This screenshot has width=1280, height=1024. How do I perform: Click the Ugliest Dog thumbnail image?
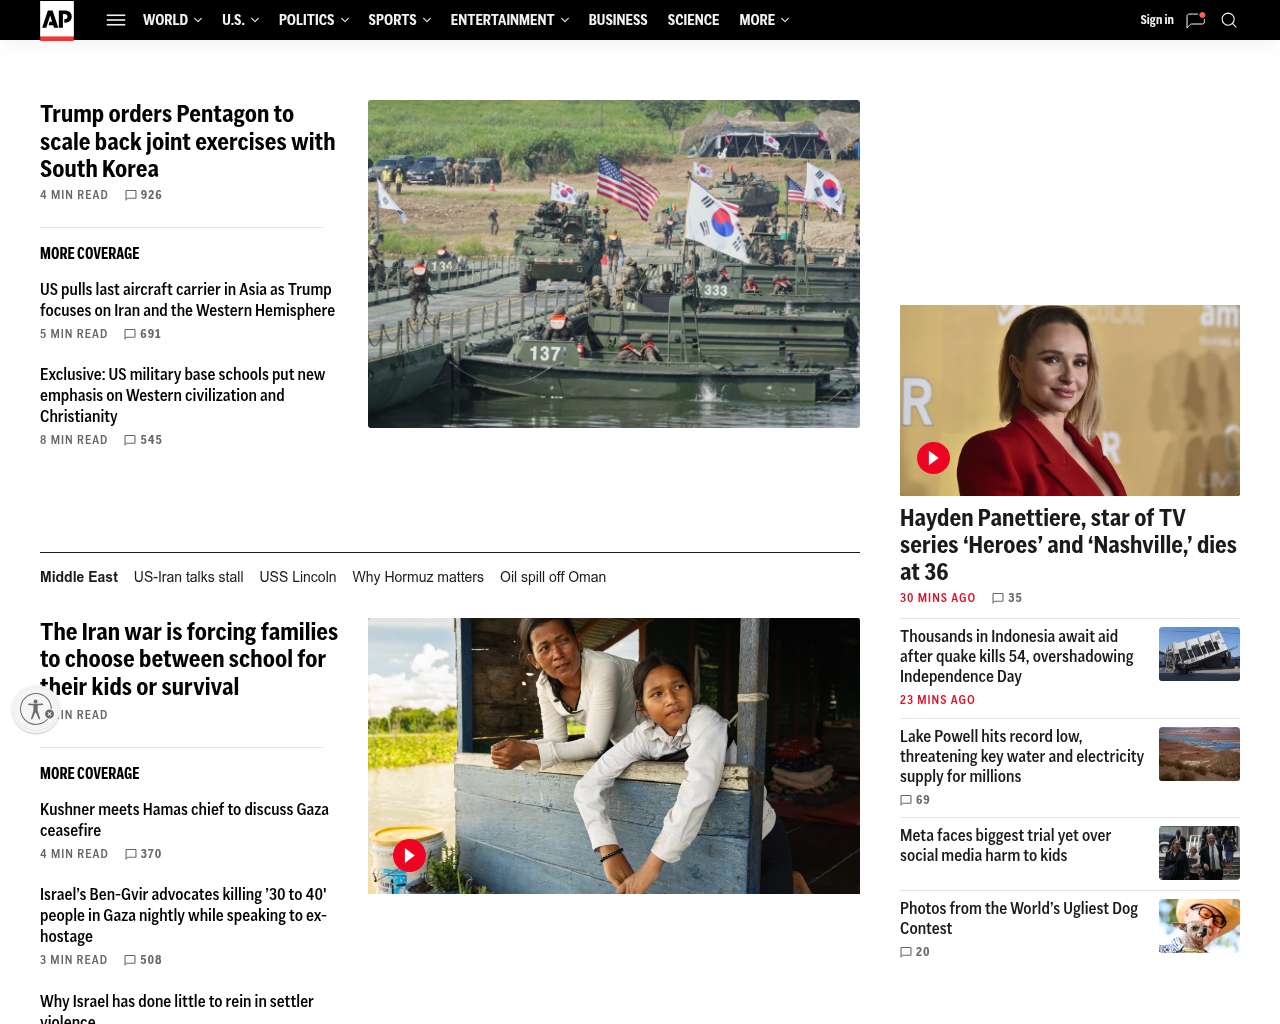pyautogui.click(x=1199, y=926)
